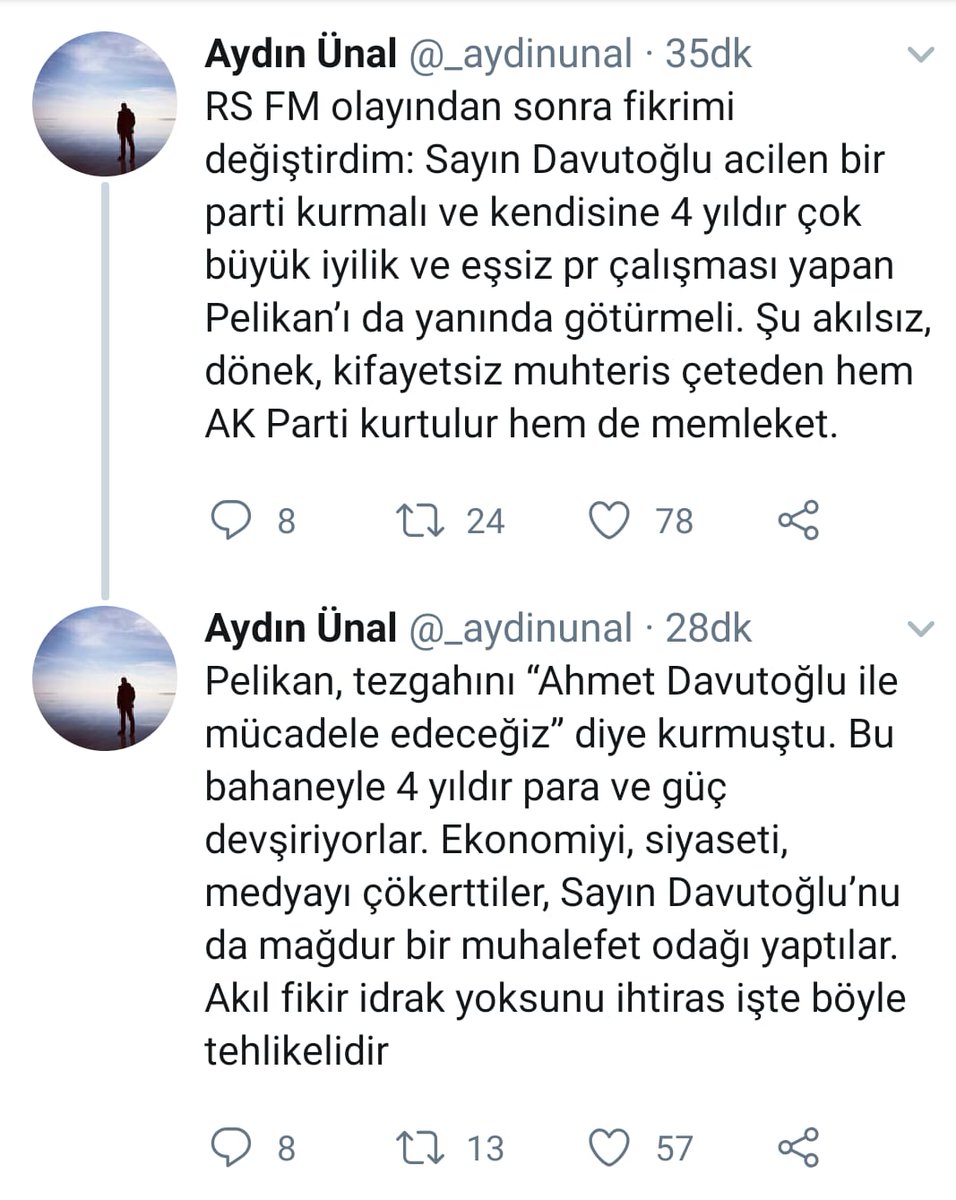
Task: Like the tweet with 78 likes
Action: (x=608, y=521)
